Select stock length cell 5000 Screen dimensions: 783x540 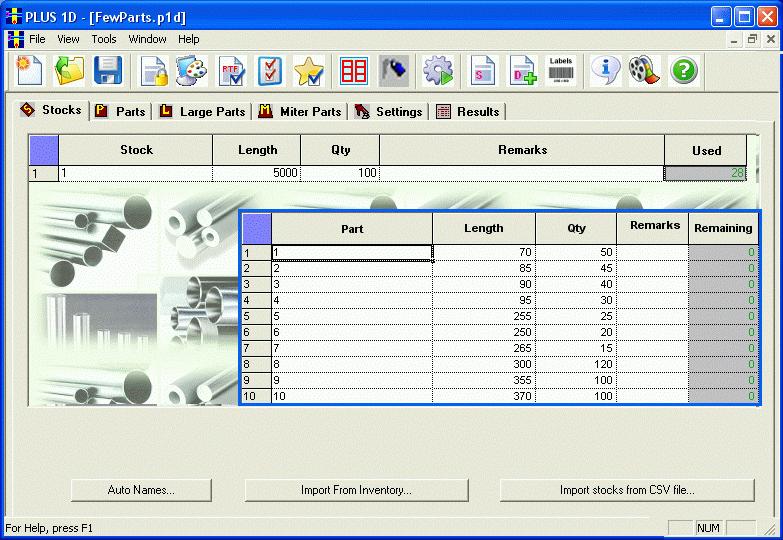tap(256, 173)
